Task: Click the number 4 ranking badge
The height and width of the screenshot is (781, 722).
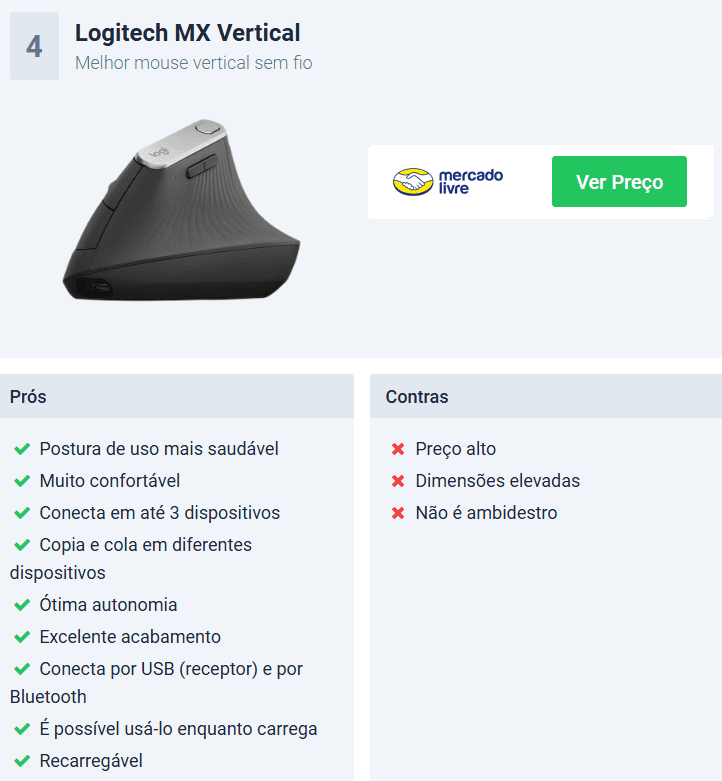Action: tap(34, 46)
